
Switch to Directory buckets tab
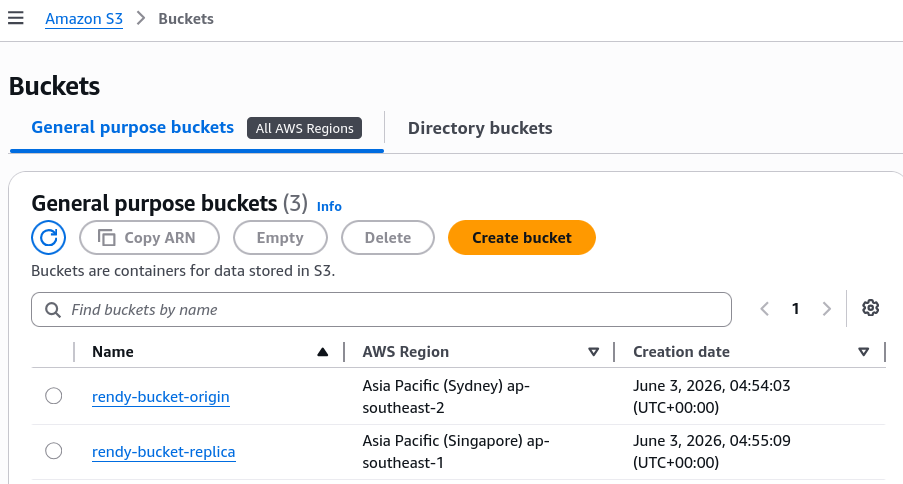[480, 128]
